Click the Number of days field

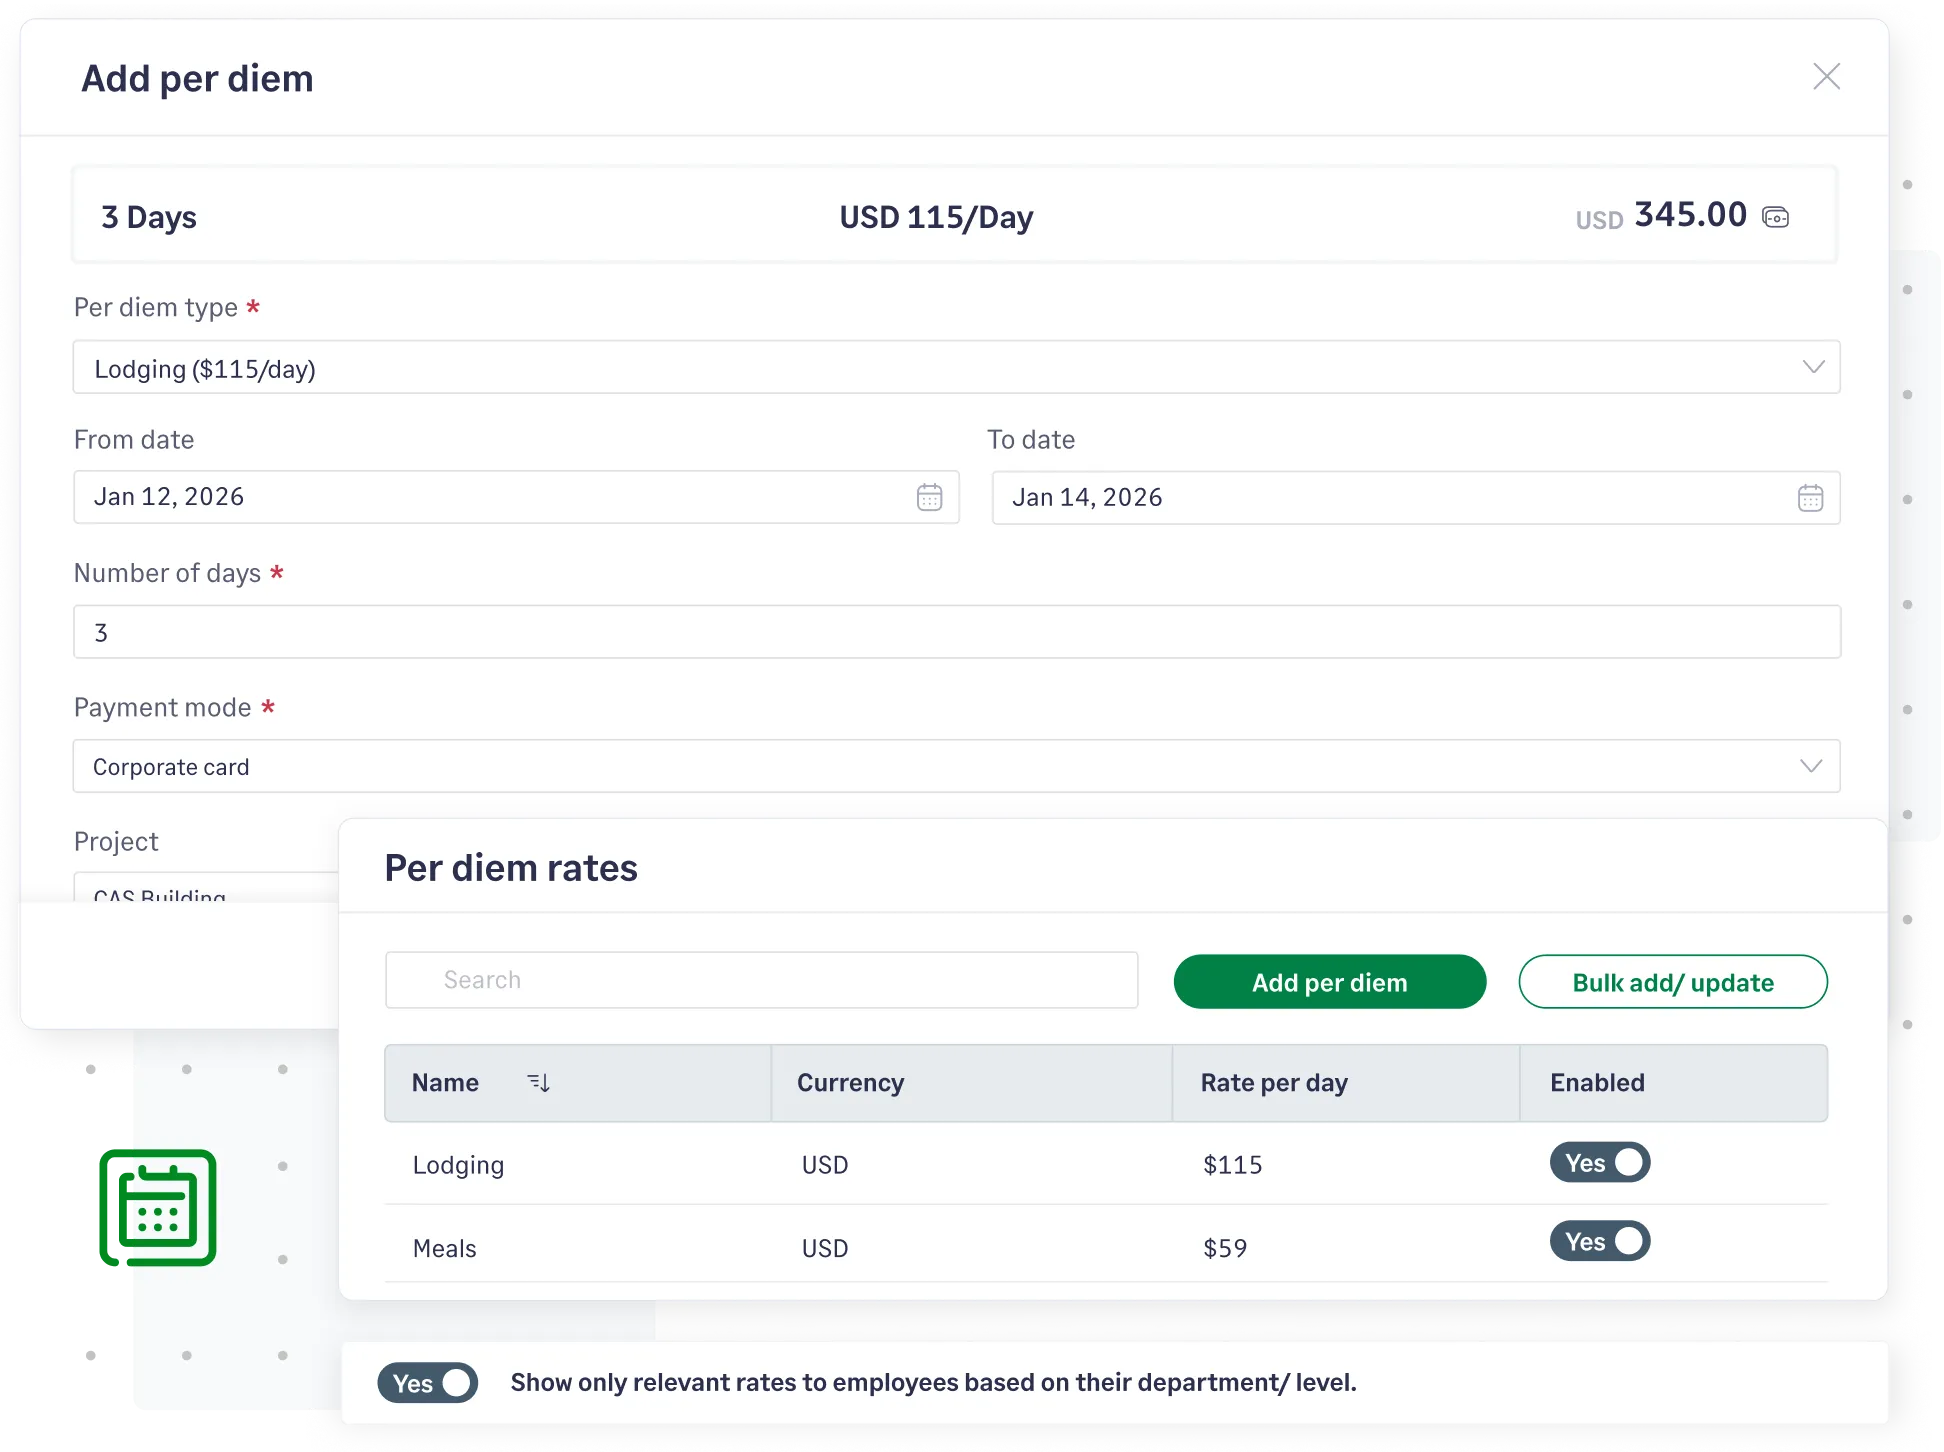click(x=956, y=631)
